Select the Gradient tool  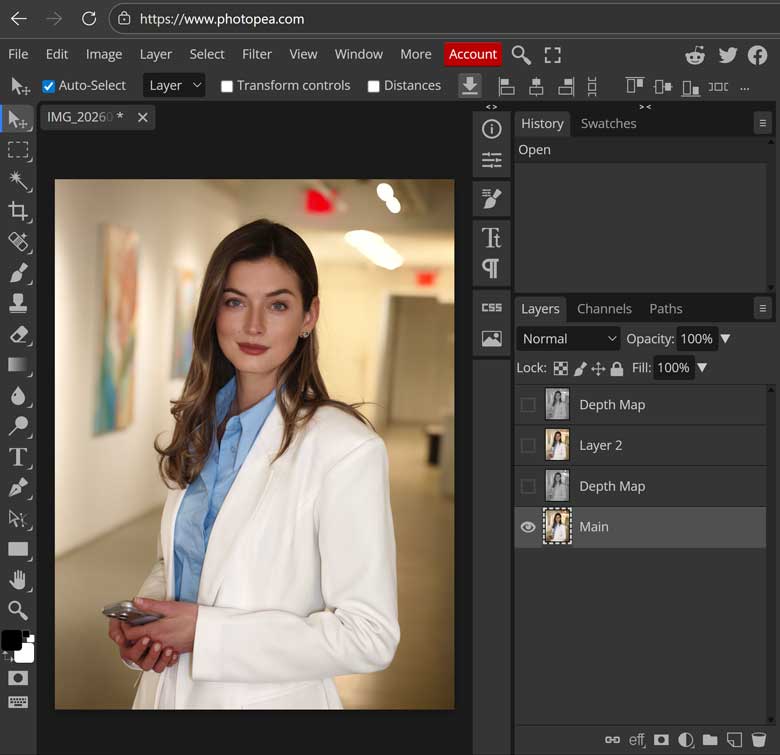(x=18, y=365)
